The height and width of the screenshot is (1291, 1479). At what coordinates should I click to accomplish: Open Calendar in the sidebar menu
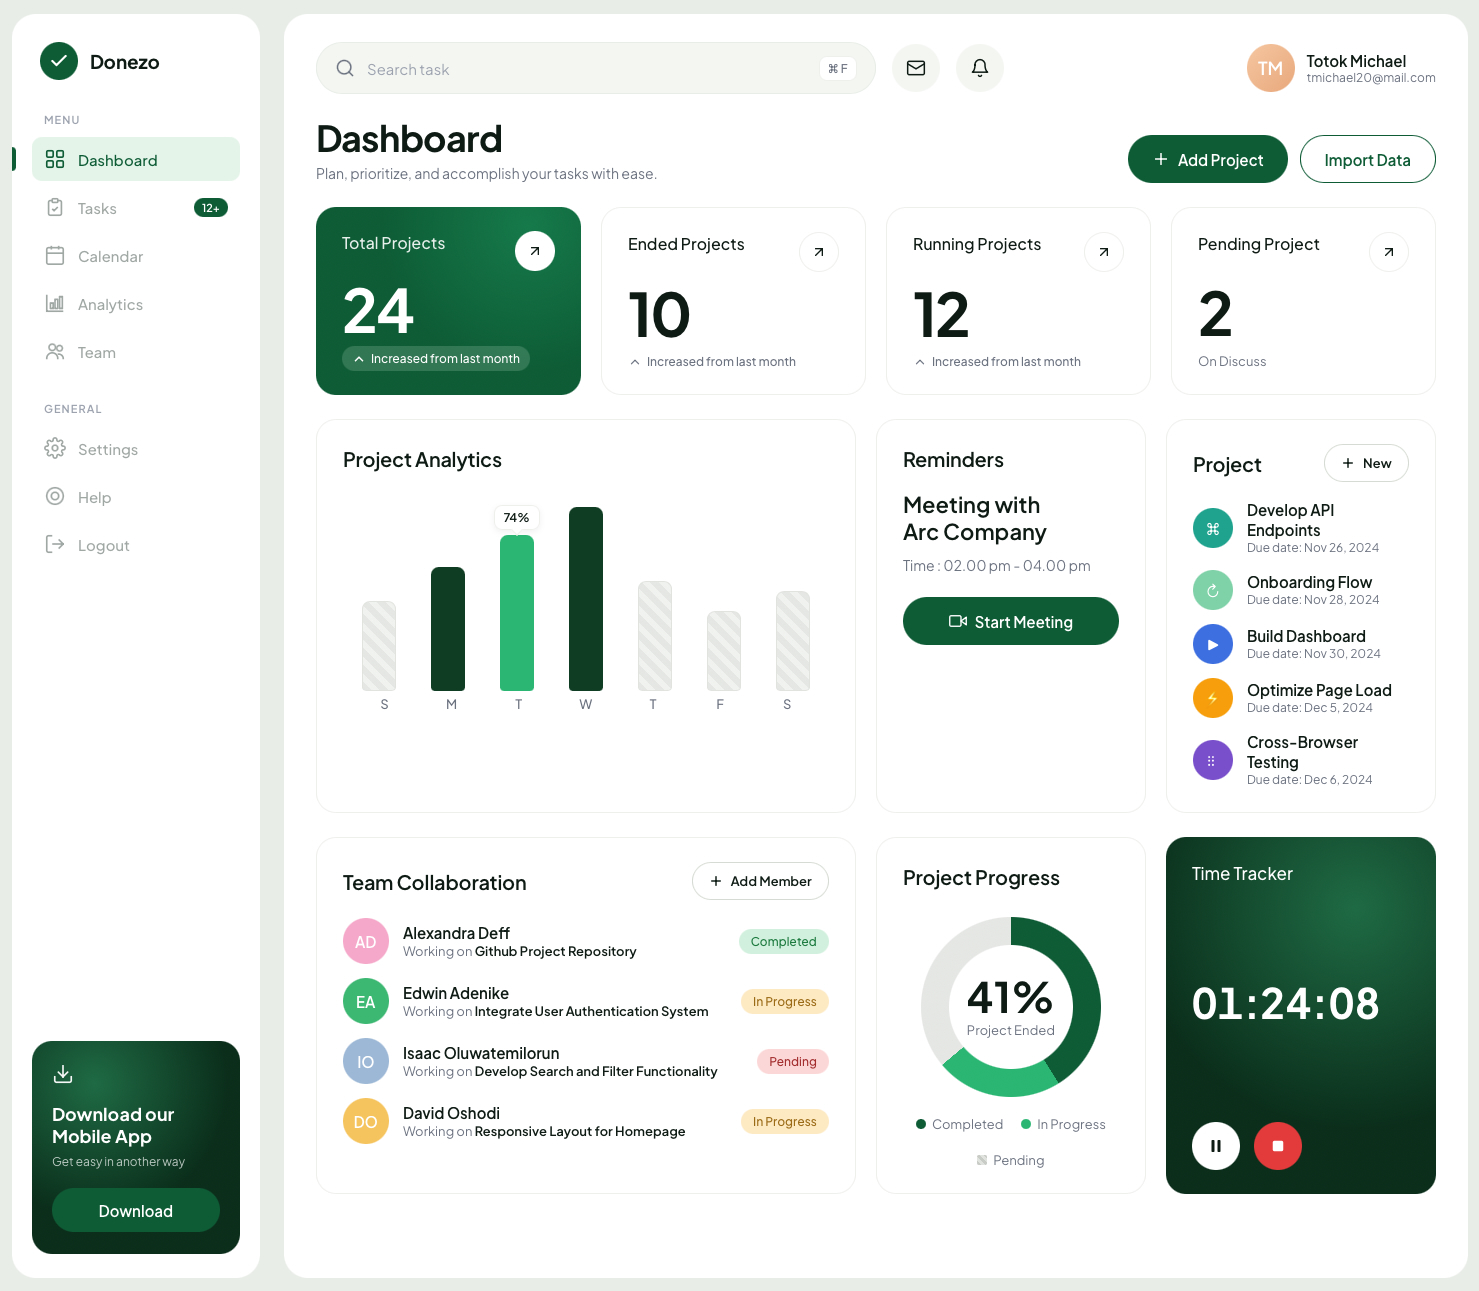136,256
